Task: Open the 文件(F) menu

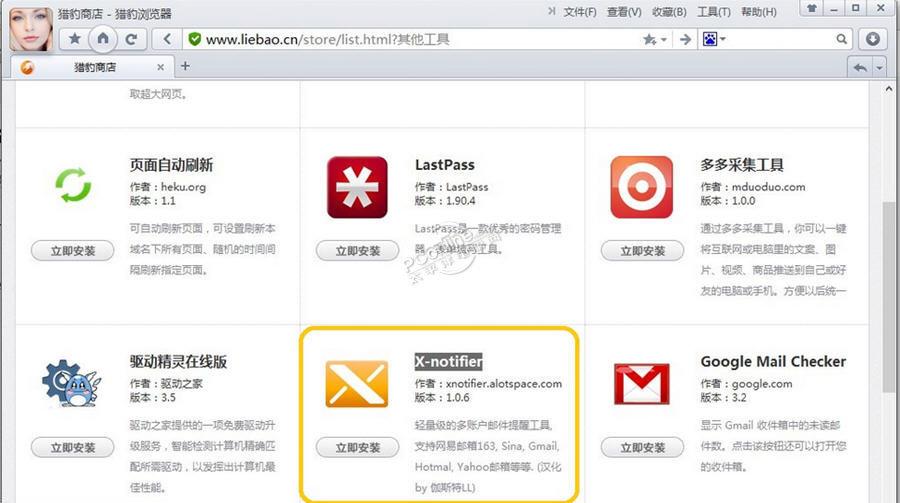Action: pos(580,11)
